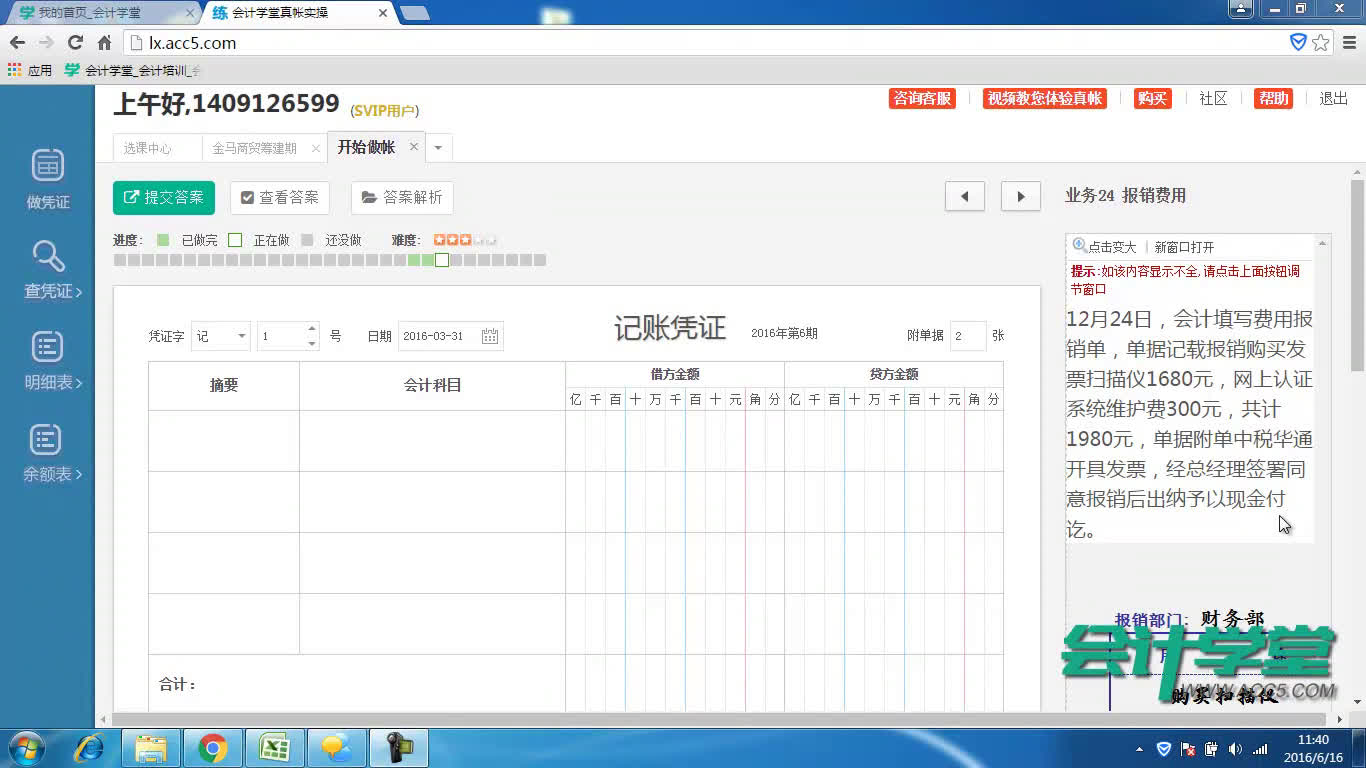The width and height of the screenshot is (1366, 768).
Task: Increment the voucher number with the up stepper
Action: point(310,330)
